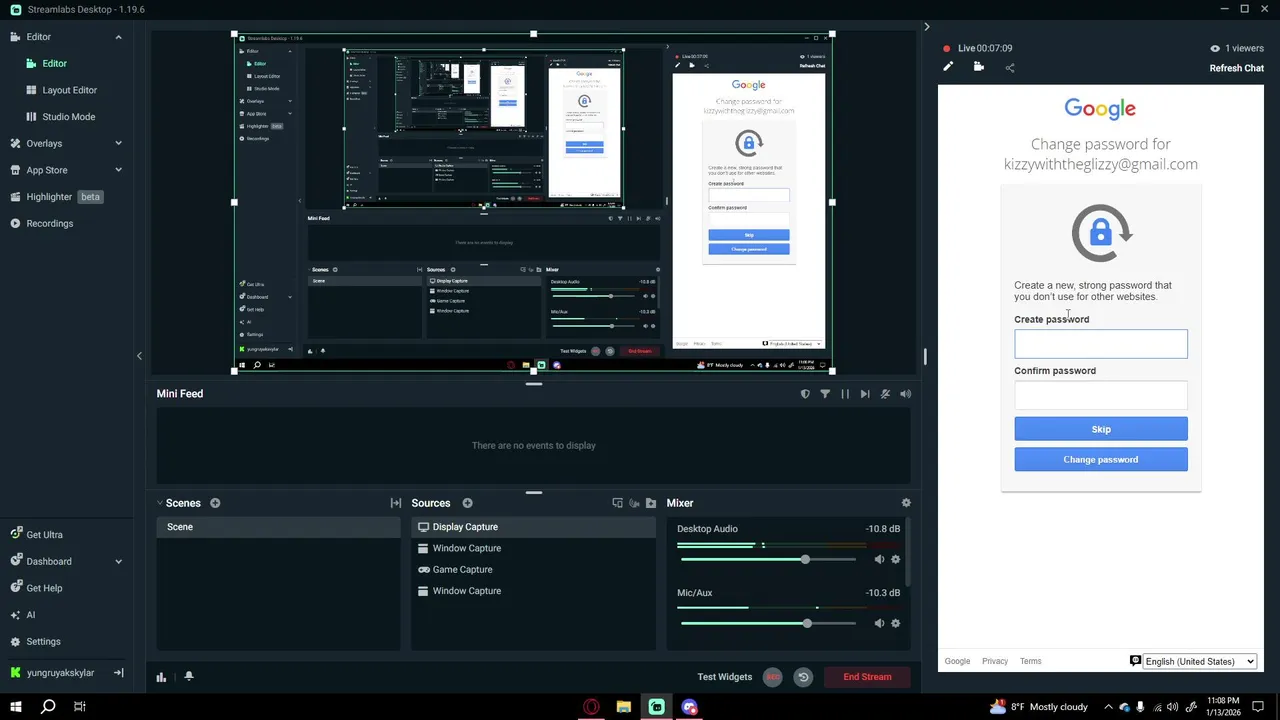
Task: Click the audio-only sources icon in Sources header
Action: pyautogui.click(x=634, y=503)
